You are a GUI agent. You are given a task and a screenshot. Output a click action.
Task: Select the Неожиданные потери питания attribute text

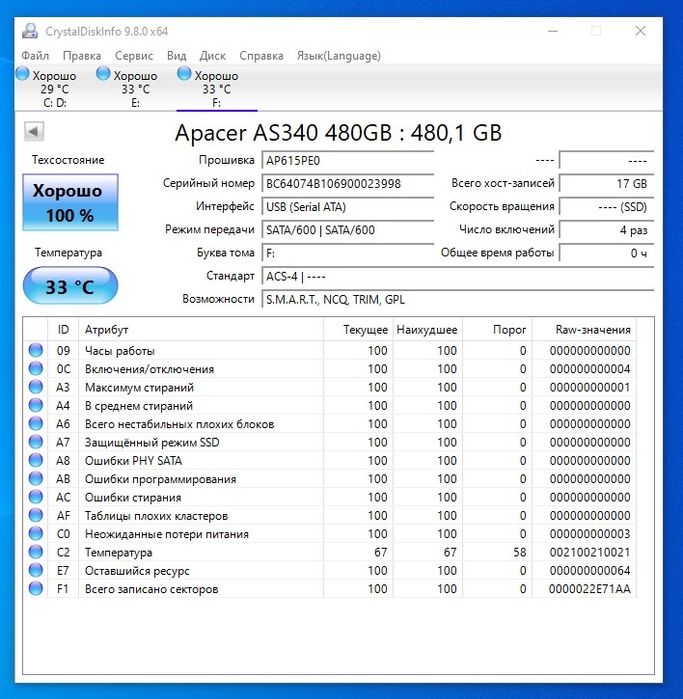click(x=167, y=534)
